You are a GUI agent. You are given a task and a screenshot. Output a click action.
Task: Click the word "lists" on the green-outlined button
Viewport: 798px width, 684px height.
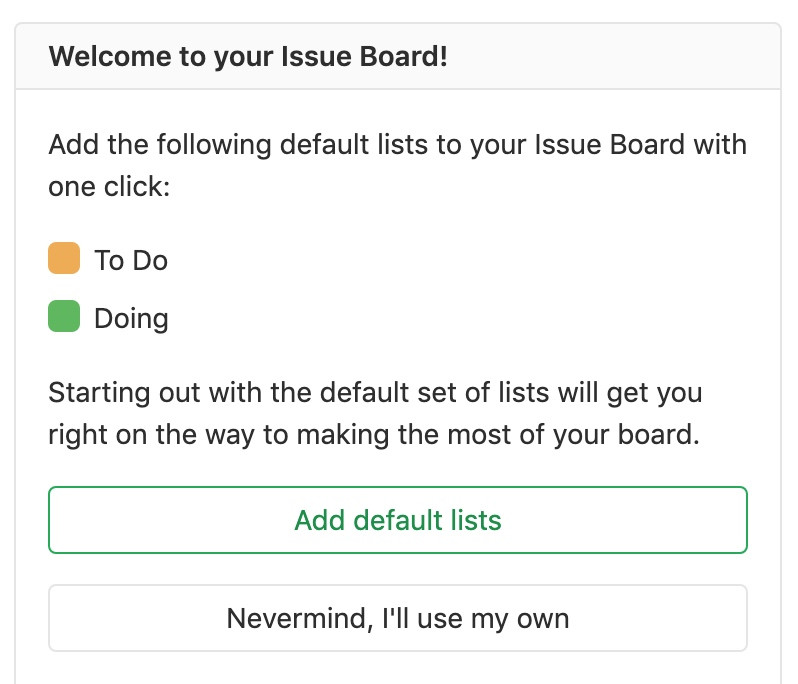(474, 520)
